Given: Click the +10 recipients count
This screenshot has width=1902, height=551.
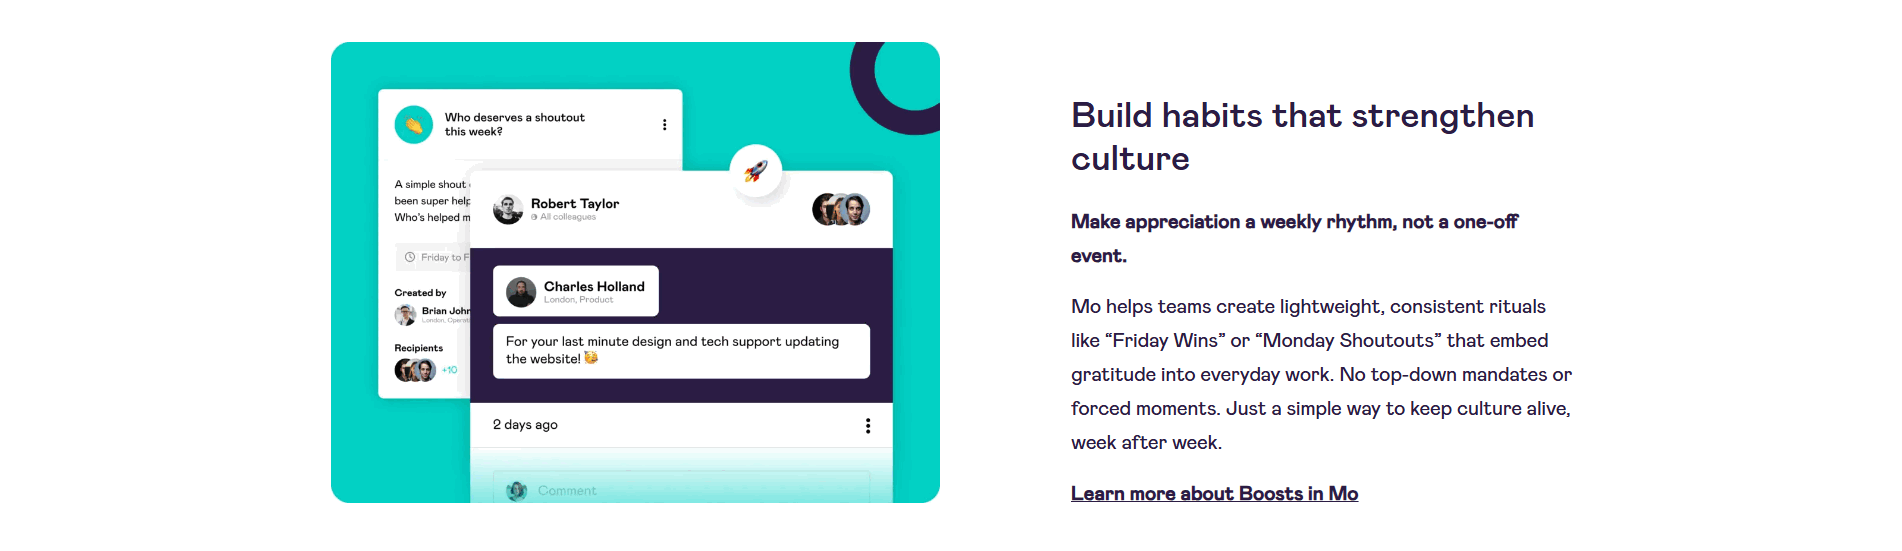Looking at the screenshot, I should point(450,370).
